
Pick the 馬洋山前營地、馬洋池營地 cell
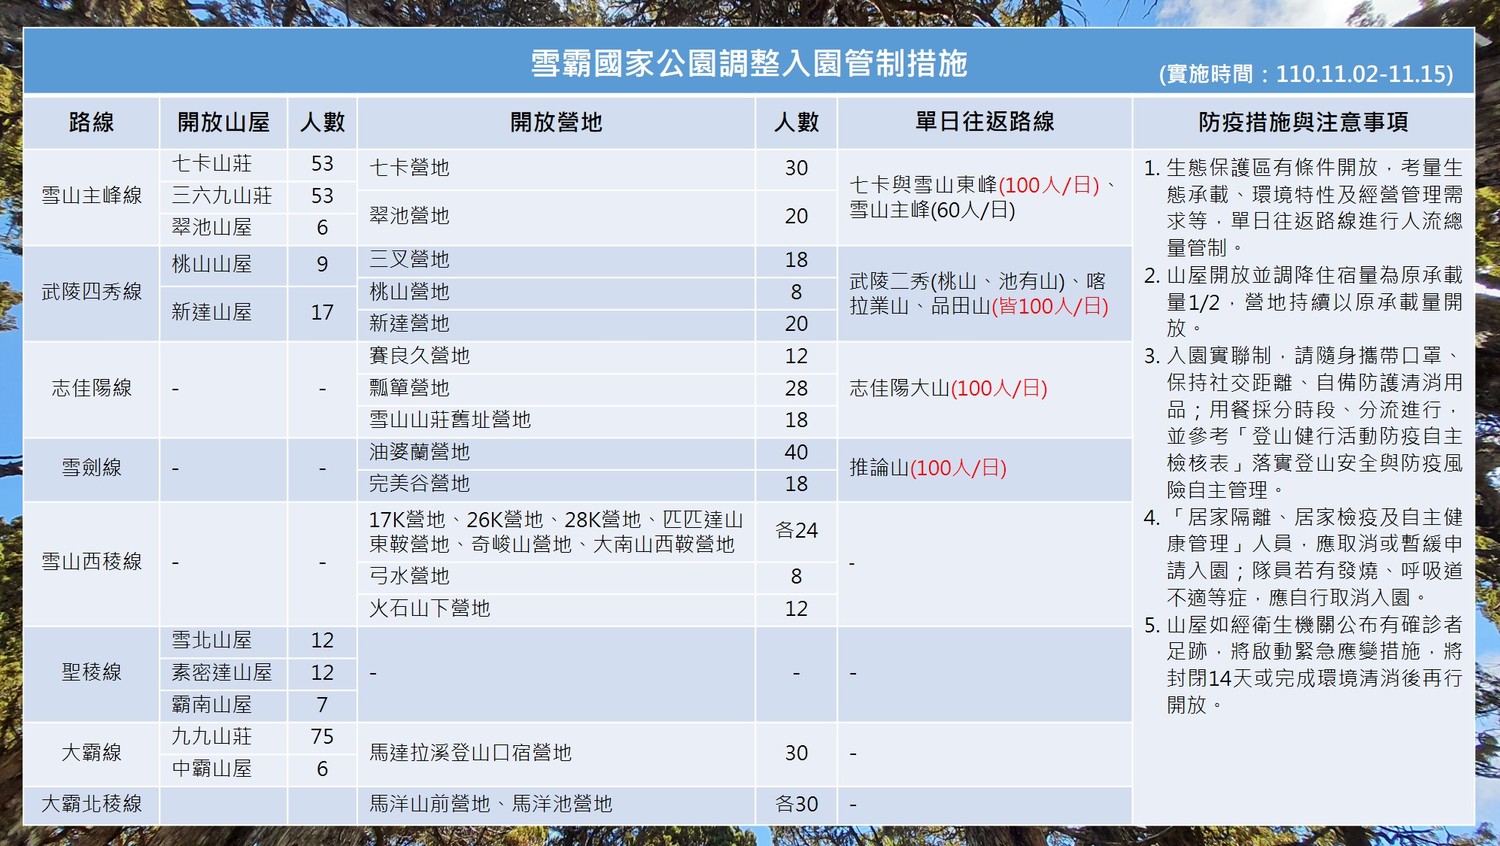coord(556,804)
